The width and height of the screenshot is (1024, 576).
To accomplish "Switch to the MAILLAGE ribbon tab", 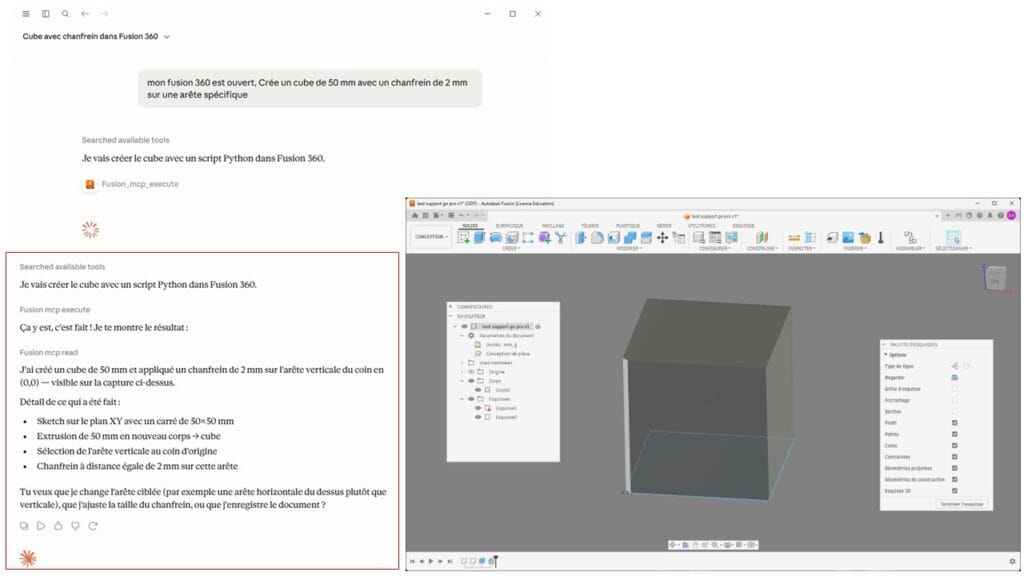I will point(553,226).
